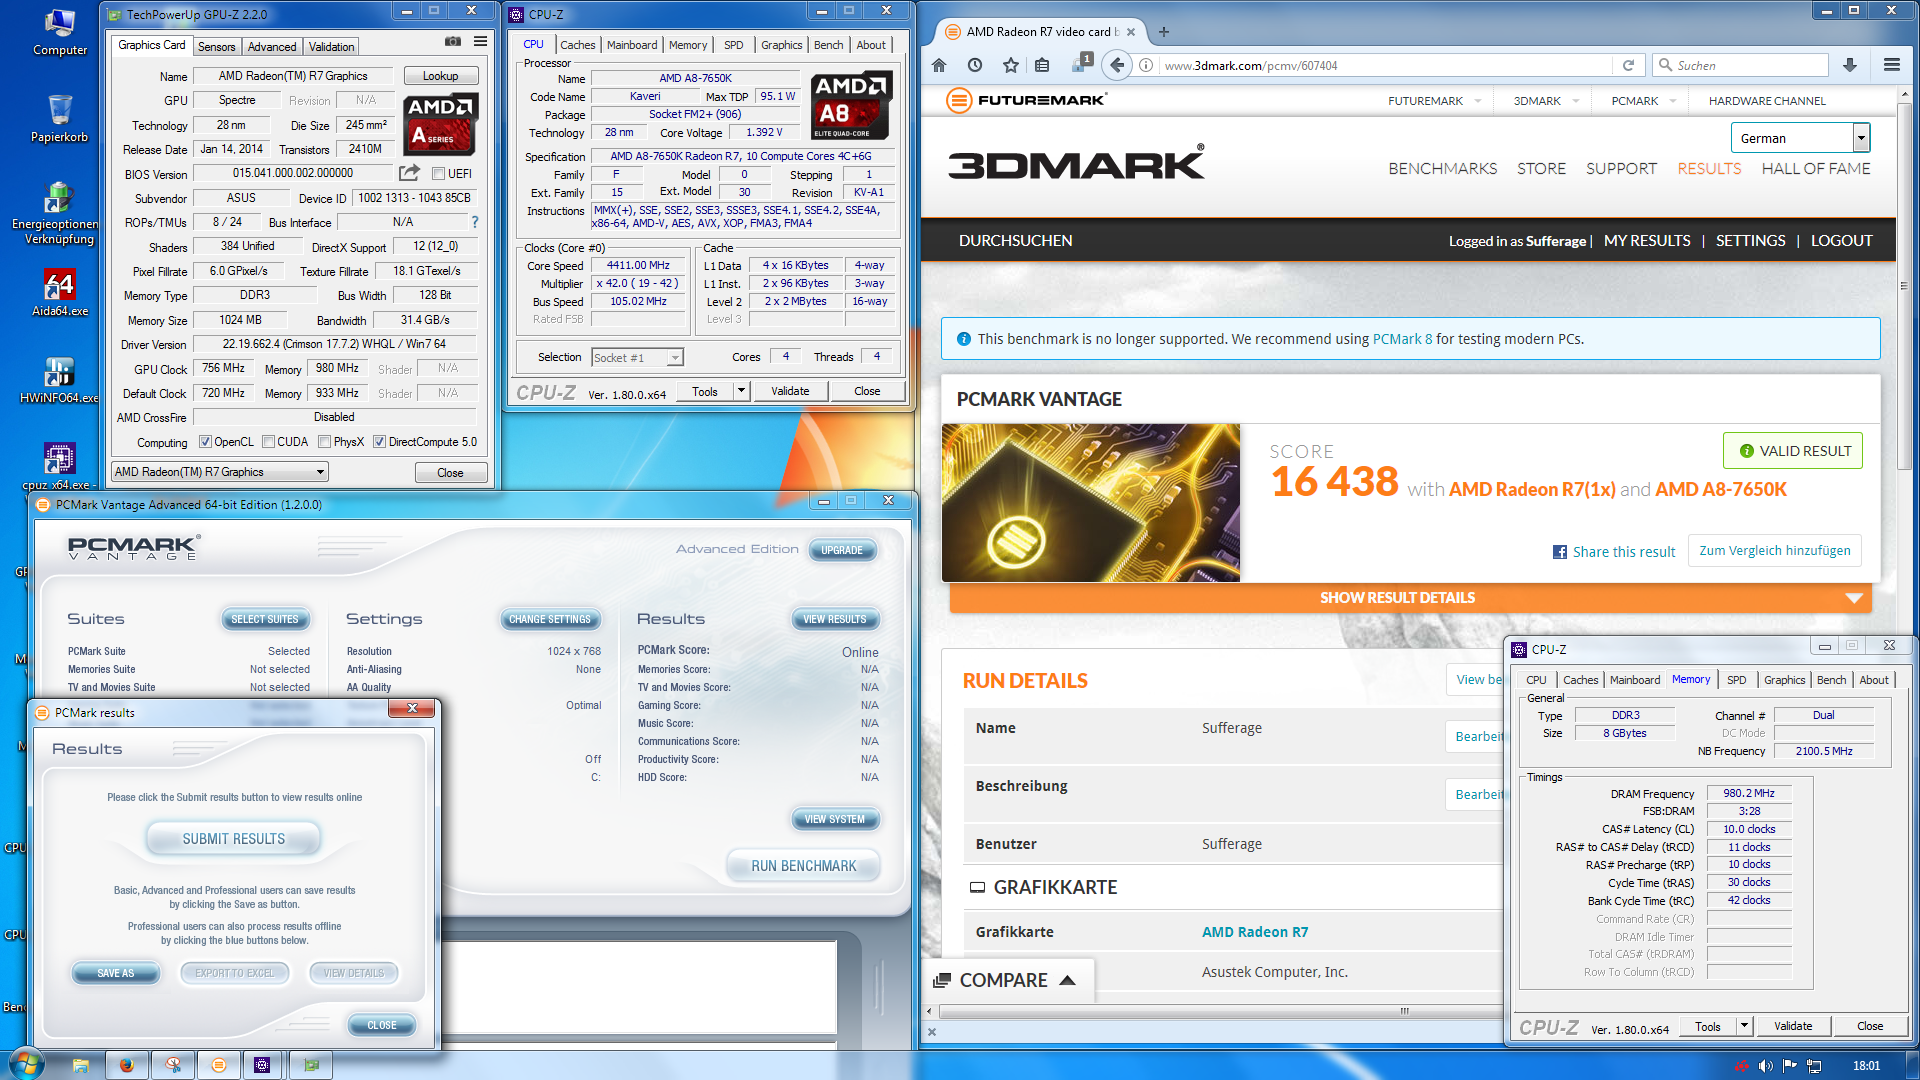Switch to the Advanced tab in GPU-Z

tap(272, 47)
